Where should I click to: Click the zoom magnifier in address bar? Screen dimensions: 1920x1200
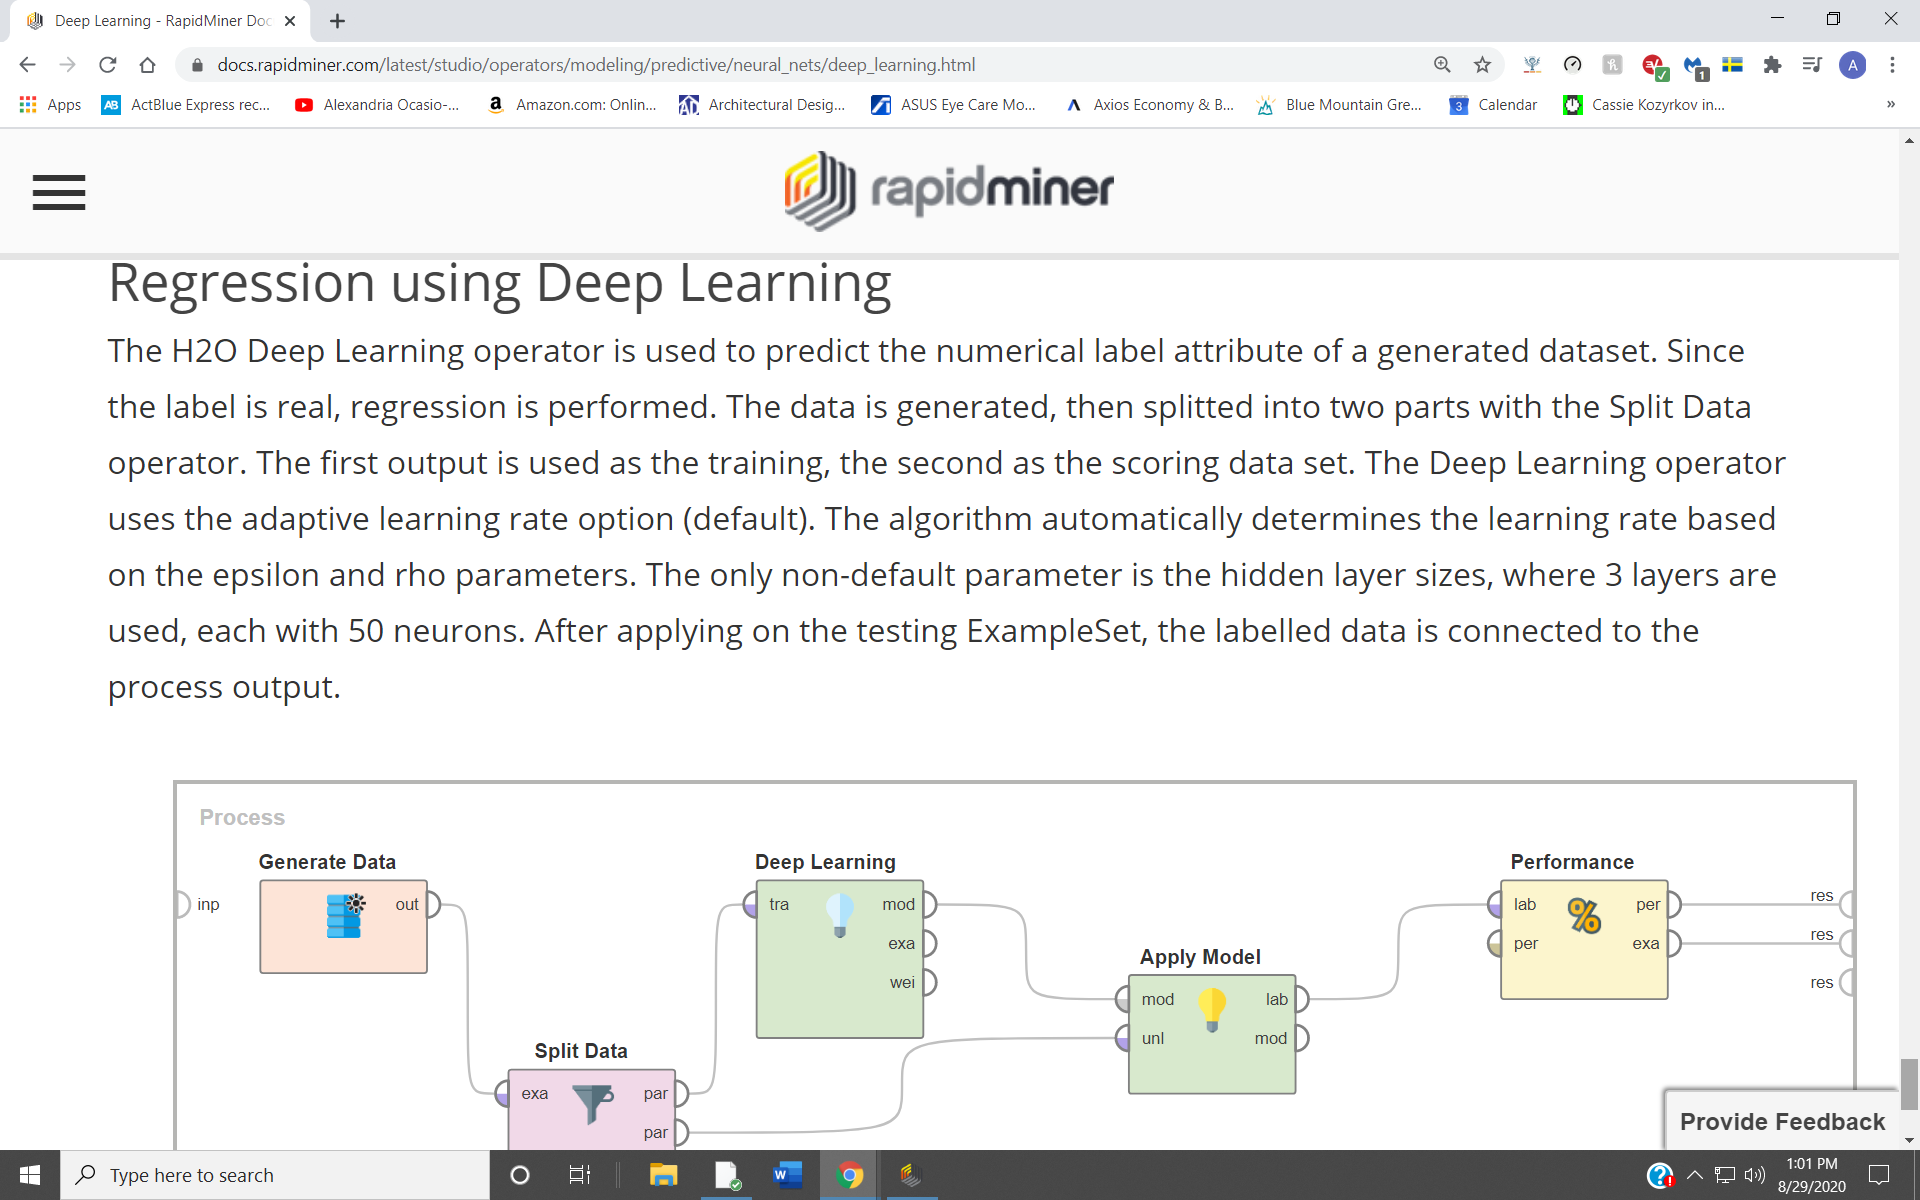tap(1442, 65)
